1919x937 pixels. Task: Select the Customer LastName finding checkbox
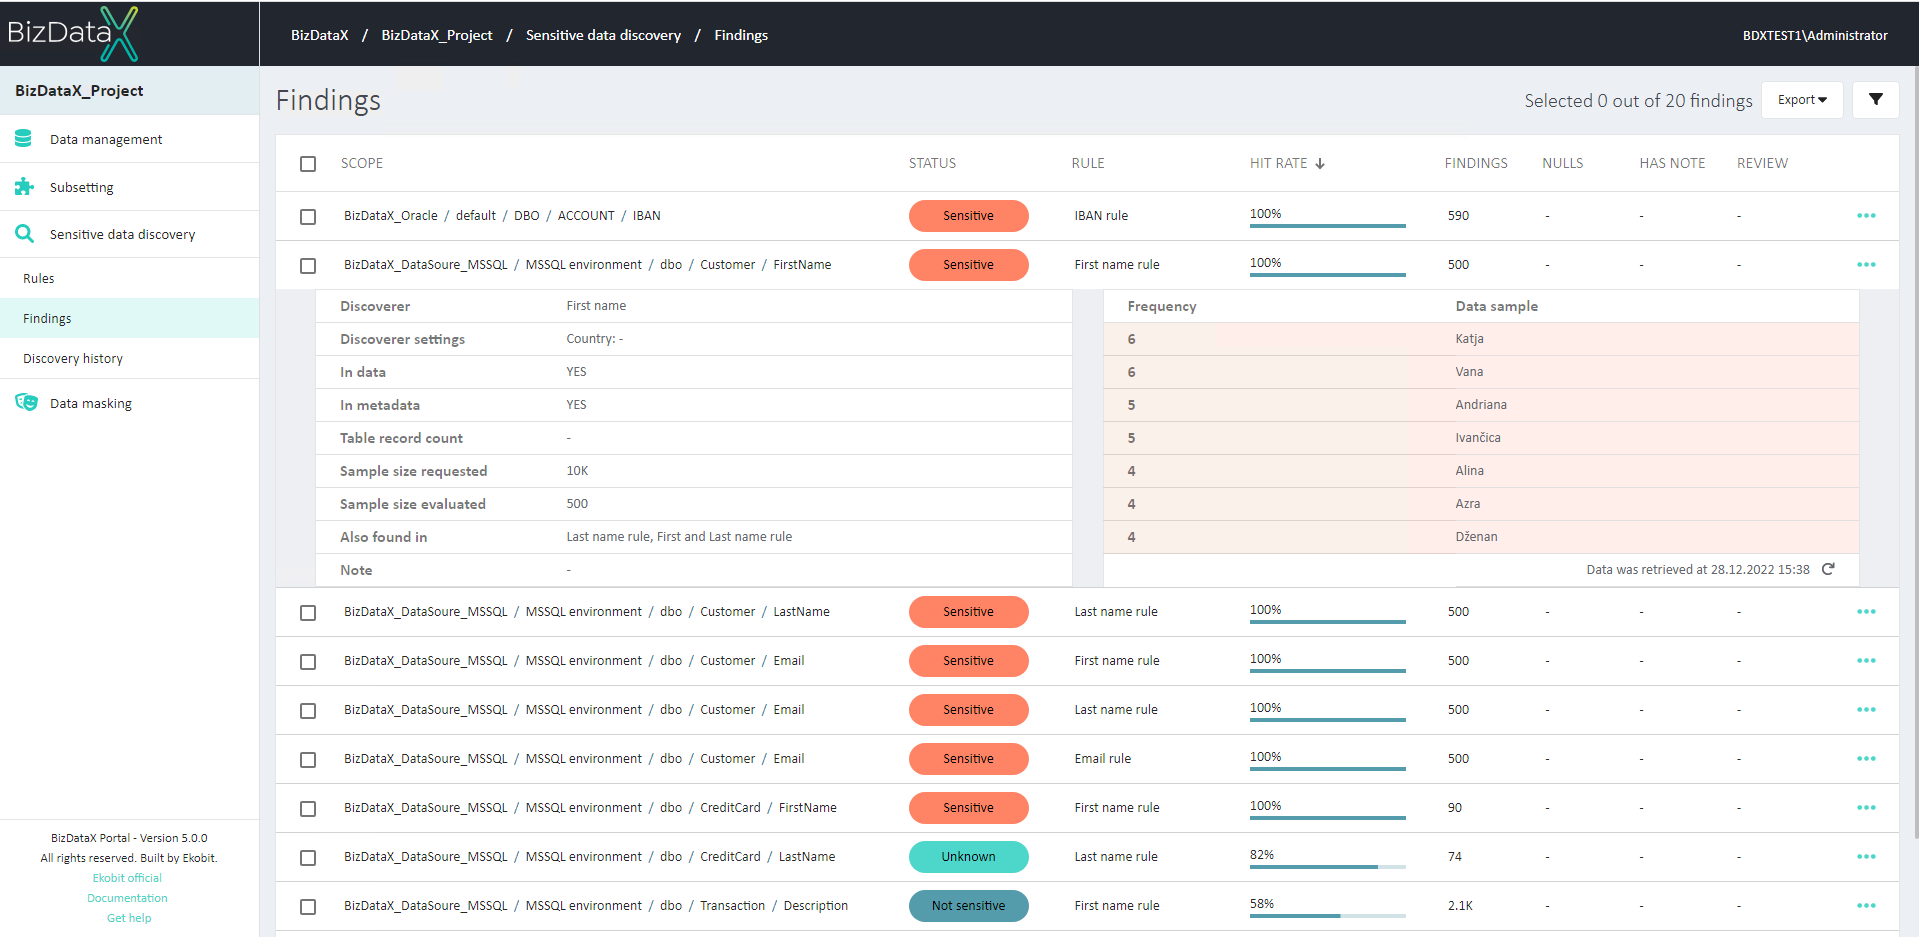pyautogui.click(x=308, y=613)
